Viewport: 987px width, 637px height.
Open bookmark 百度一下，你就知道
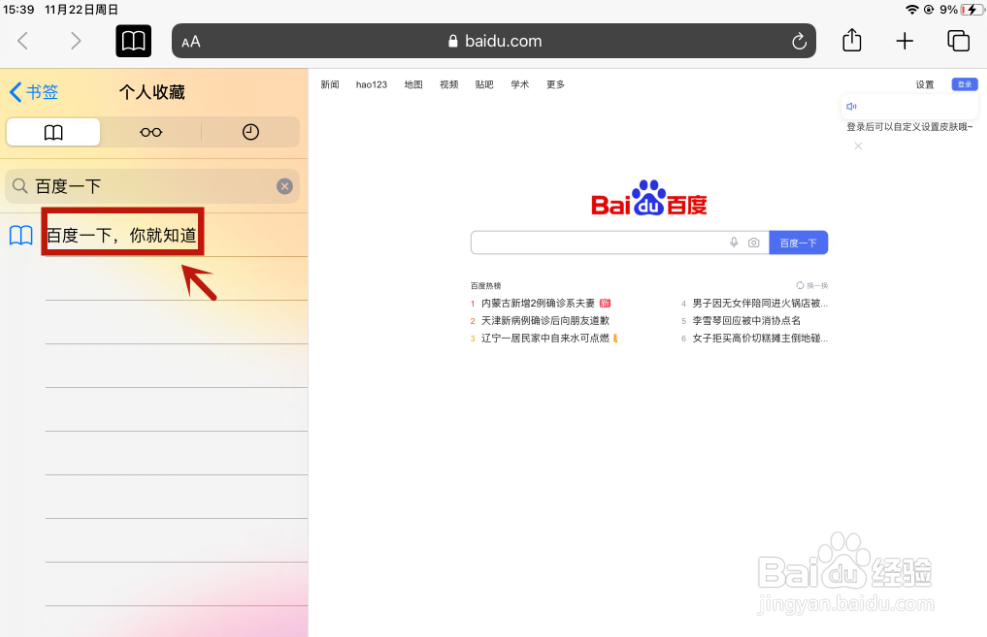point(121,235)
